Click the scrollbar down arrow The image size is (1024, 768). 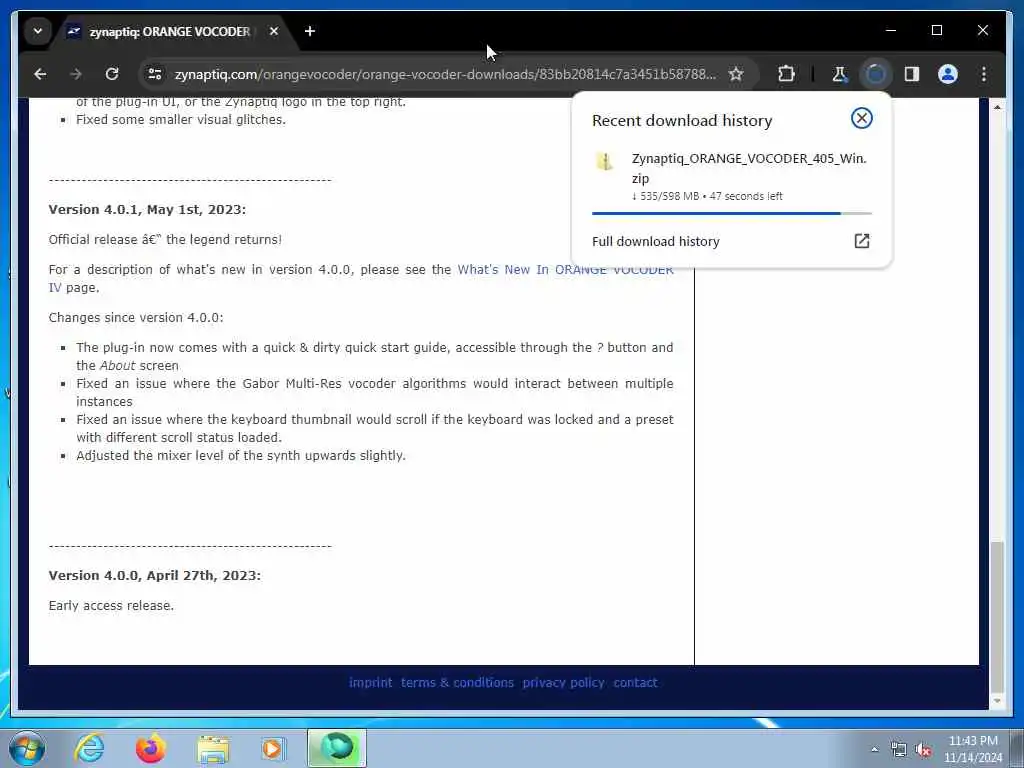tap(997, 701)
